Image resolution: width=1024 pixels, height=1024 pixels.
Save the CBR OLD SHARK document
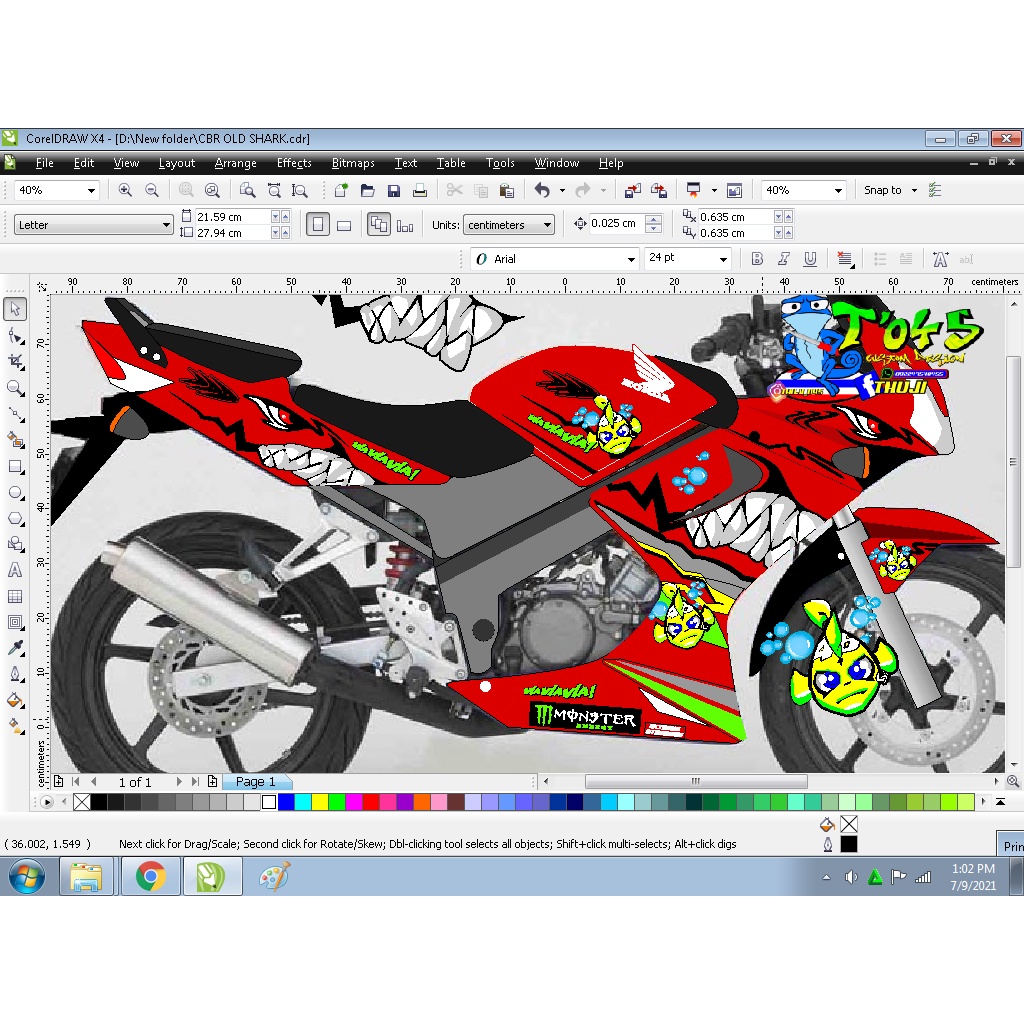coord(393,190)
